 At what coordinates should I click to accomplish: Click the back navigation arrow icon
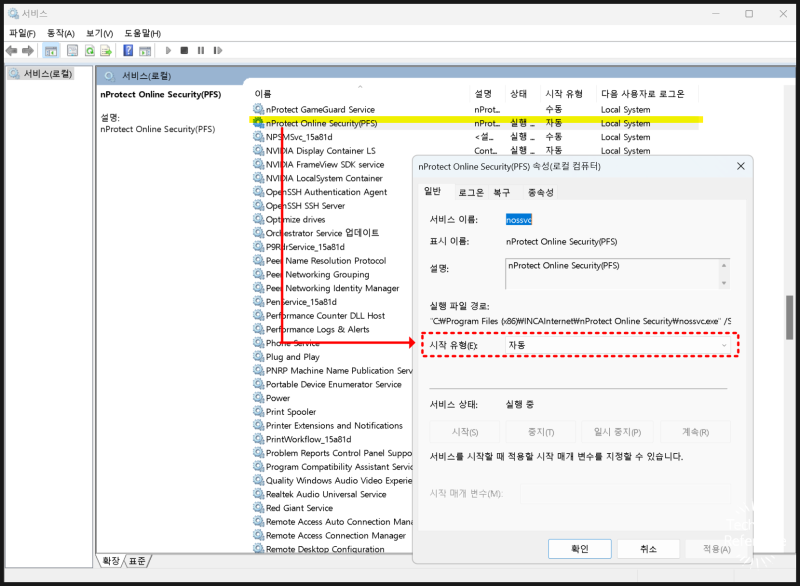[10, 50]
